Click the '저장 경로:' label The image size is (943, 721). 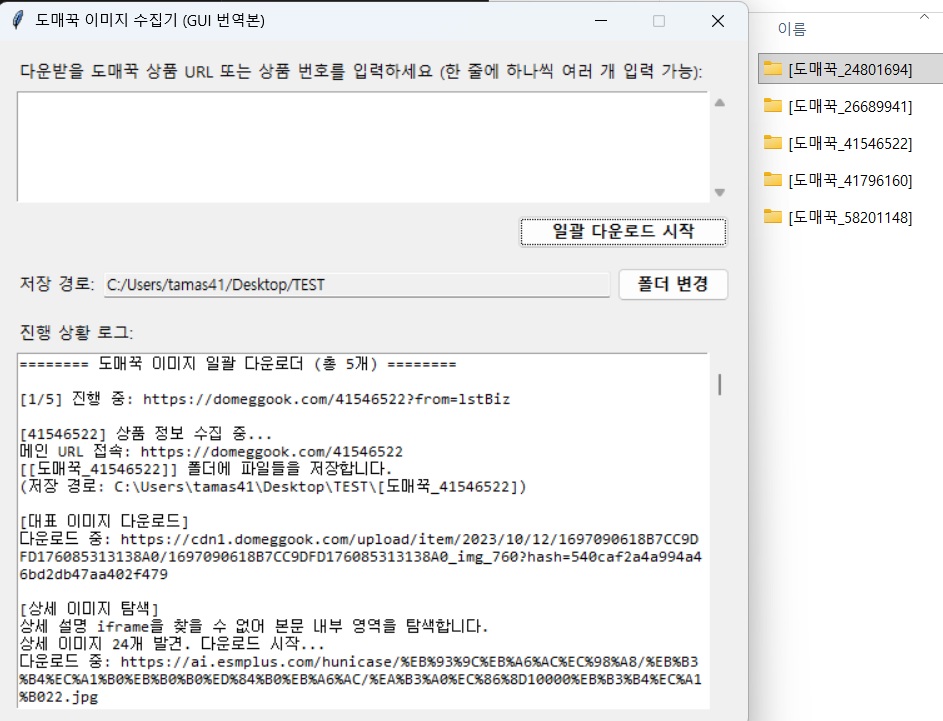(x=57, y=284)
